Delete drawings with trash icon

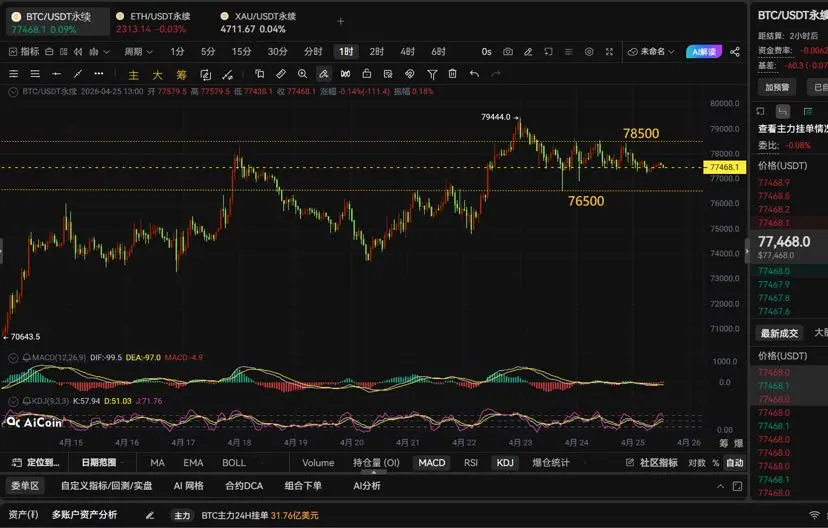453,74
